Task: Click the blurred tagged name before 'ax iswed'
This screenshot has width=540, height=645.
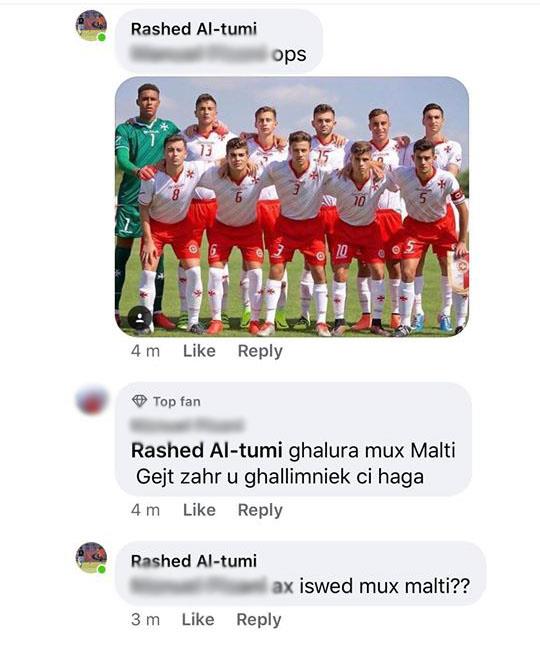Action: pos(201,585)
